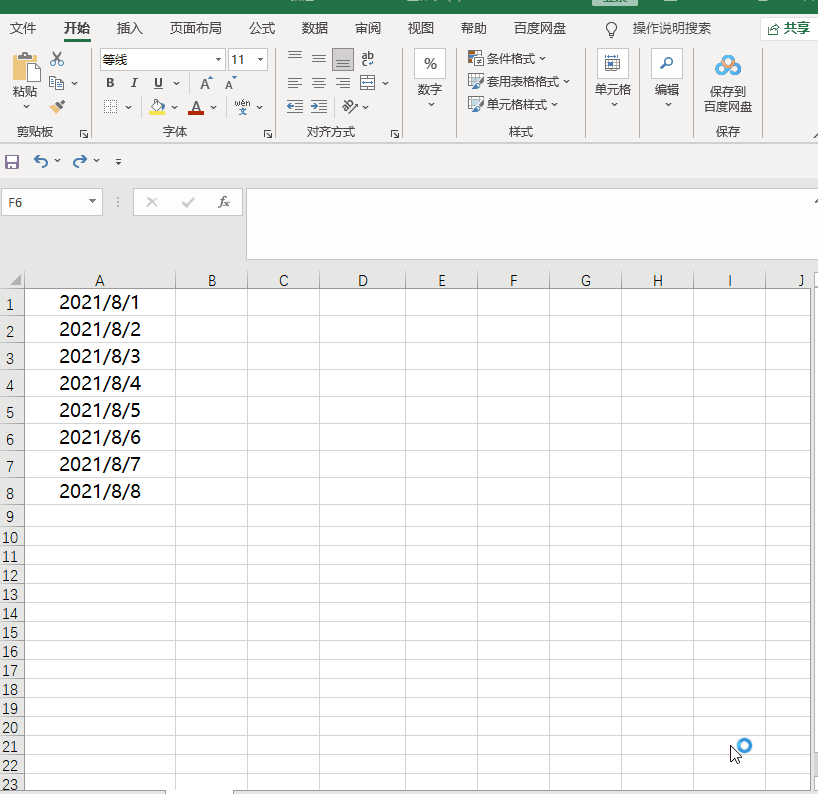Click text orientation icon
This screenshot has height=794, width=818.
[350, 107]
